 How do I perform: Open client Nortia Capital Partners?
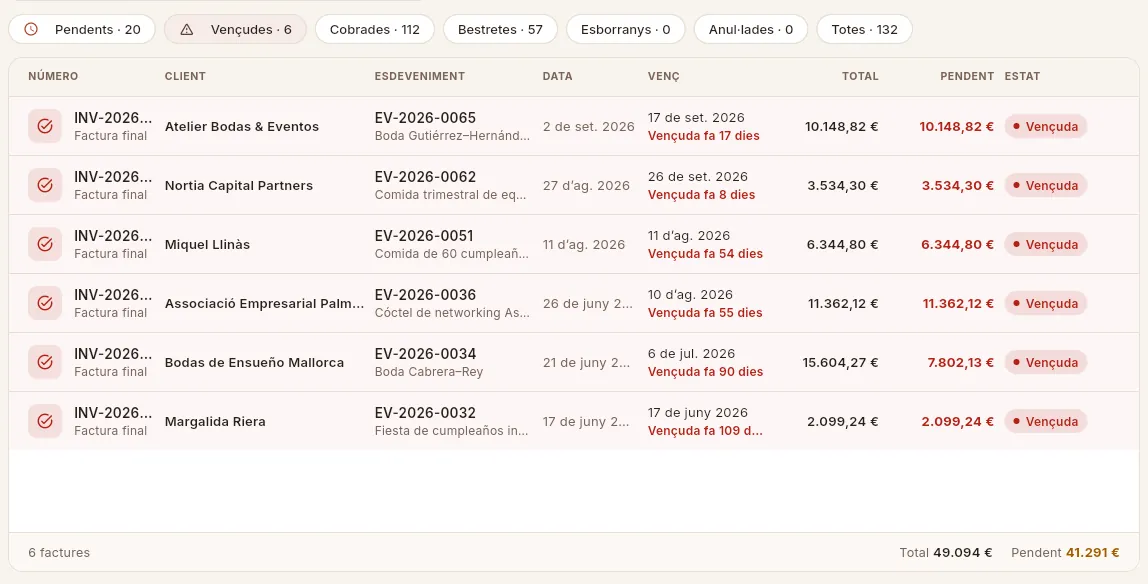coord(239,186)
